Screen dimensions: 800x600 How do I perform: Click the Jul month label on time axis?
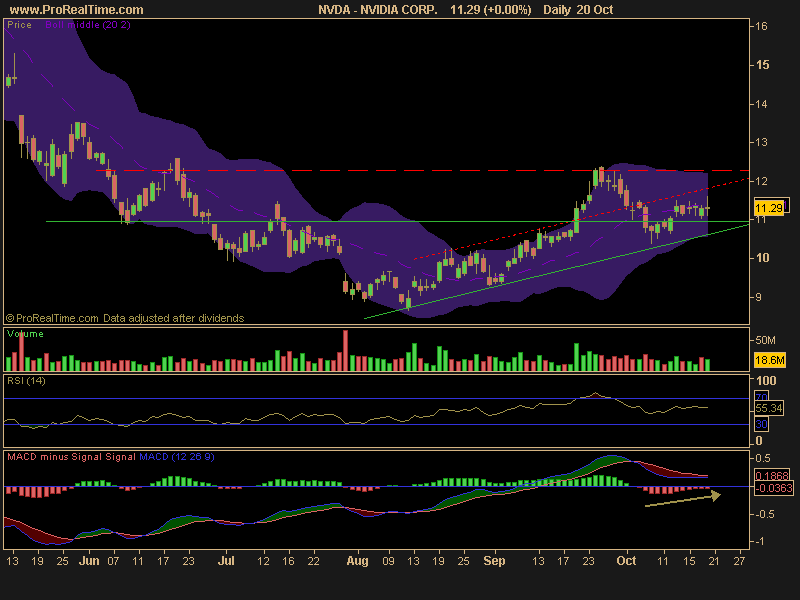[226, 561]
